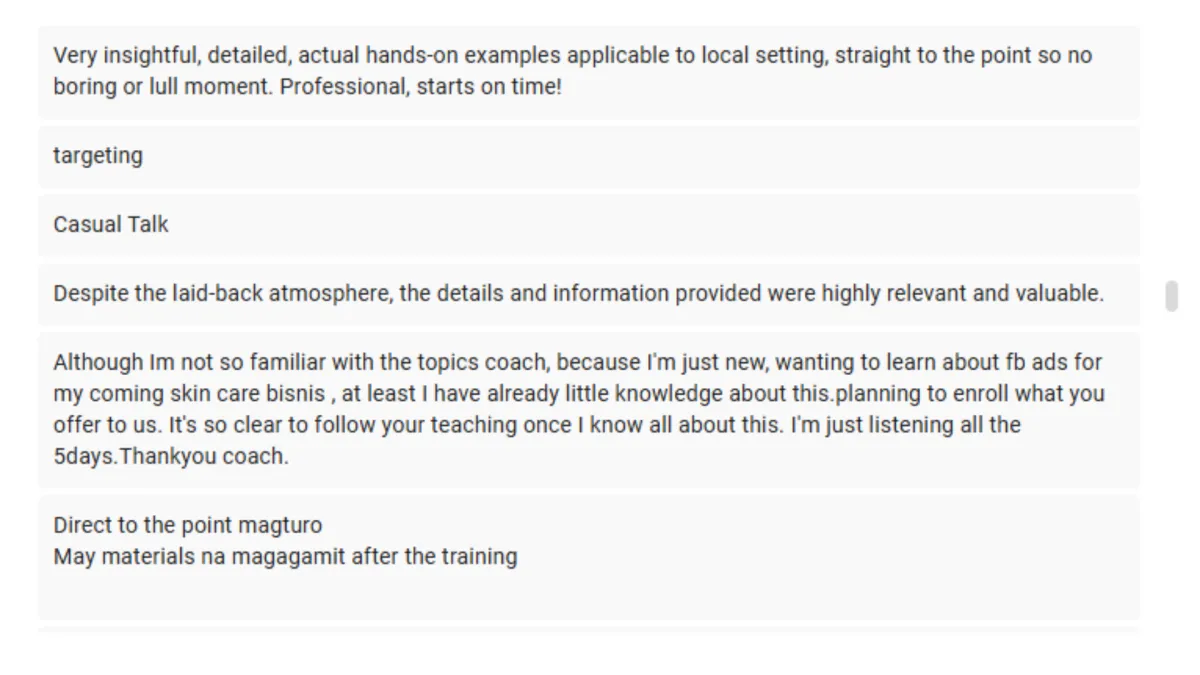This screenshot has height=675, width=1200.
Task: Click the text 'Professional, starts on time!'
Action: point(420,87)
